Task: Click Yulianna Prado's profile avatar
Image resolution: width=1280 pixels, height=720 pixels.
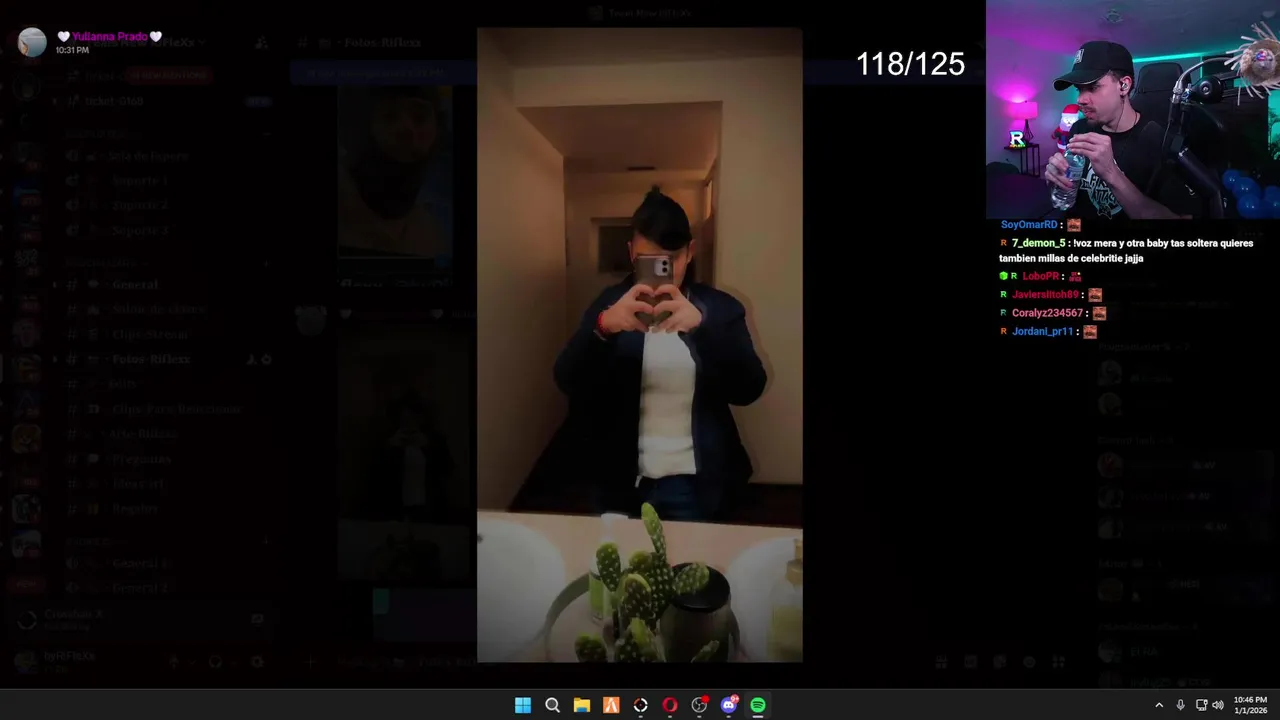Action: pos(32,42)
